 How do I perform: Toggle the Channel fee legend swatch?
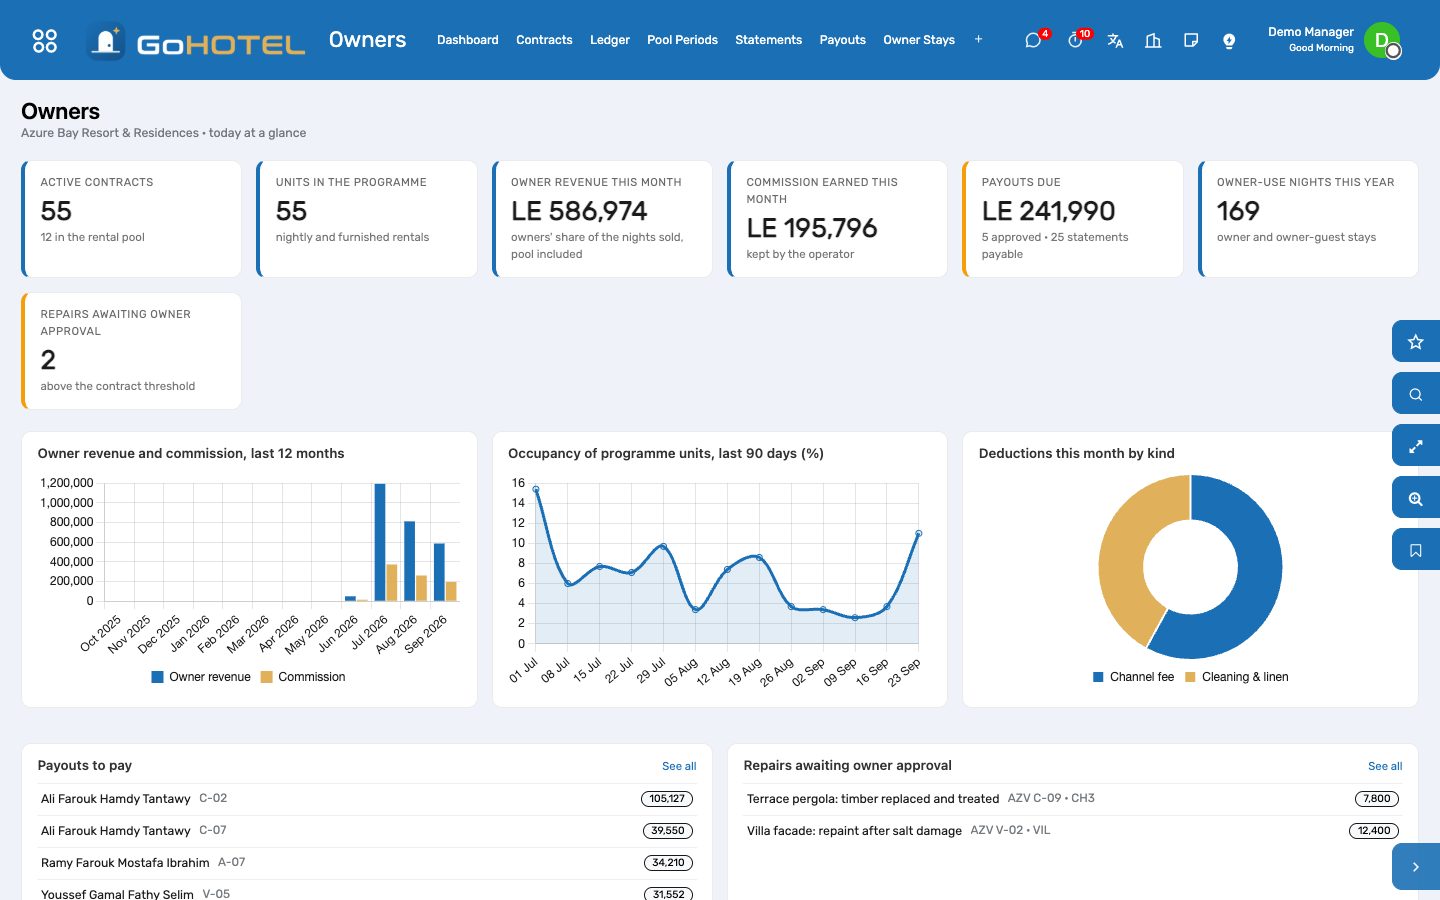(1098, 677)
